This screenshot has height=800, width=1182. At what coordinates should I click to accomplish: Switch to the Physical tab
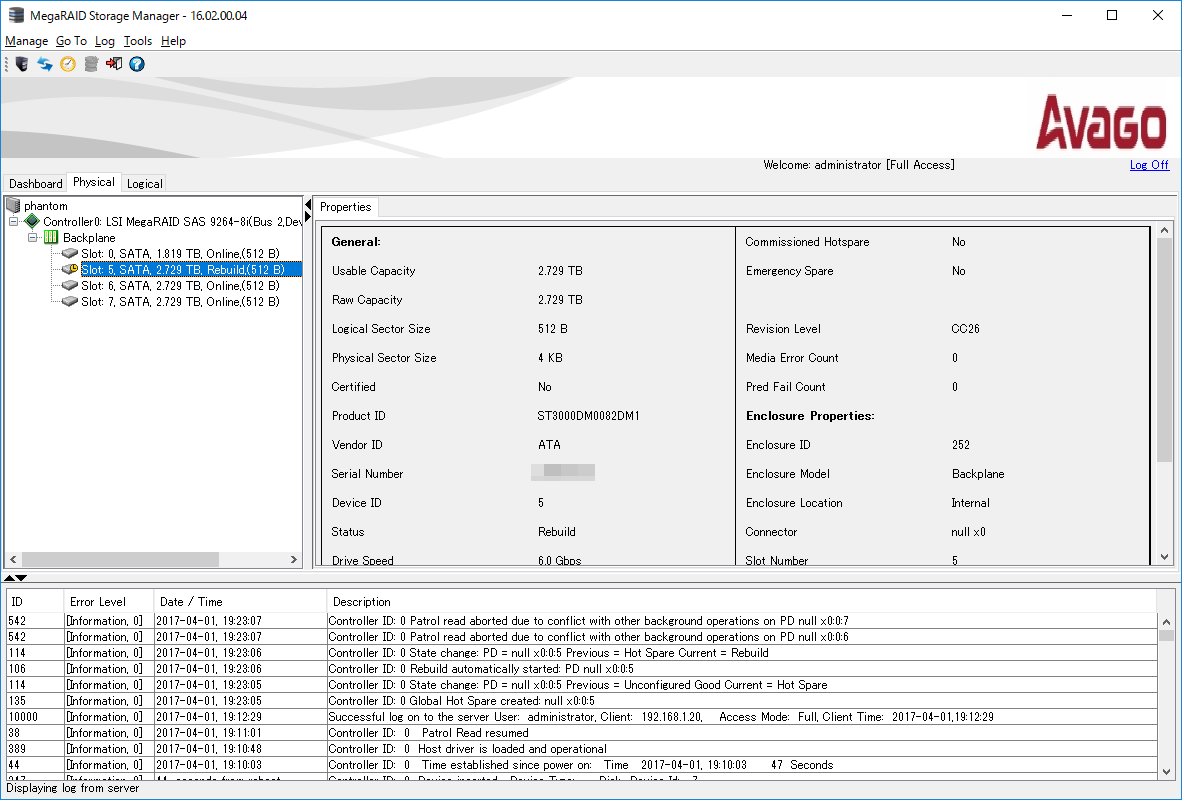[93, 182]
